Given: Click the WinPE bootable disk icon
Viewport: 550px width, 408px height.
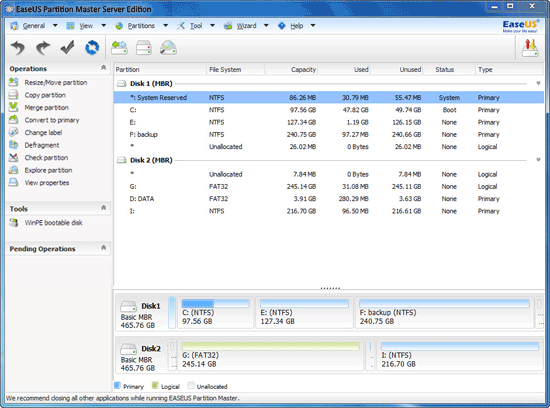Looking at the screenshot, I should [x=14, y=222].
